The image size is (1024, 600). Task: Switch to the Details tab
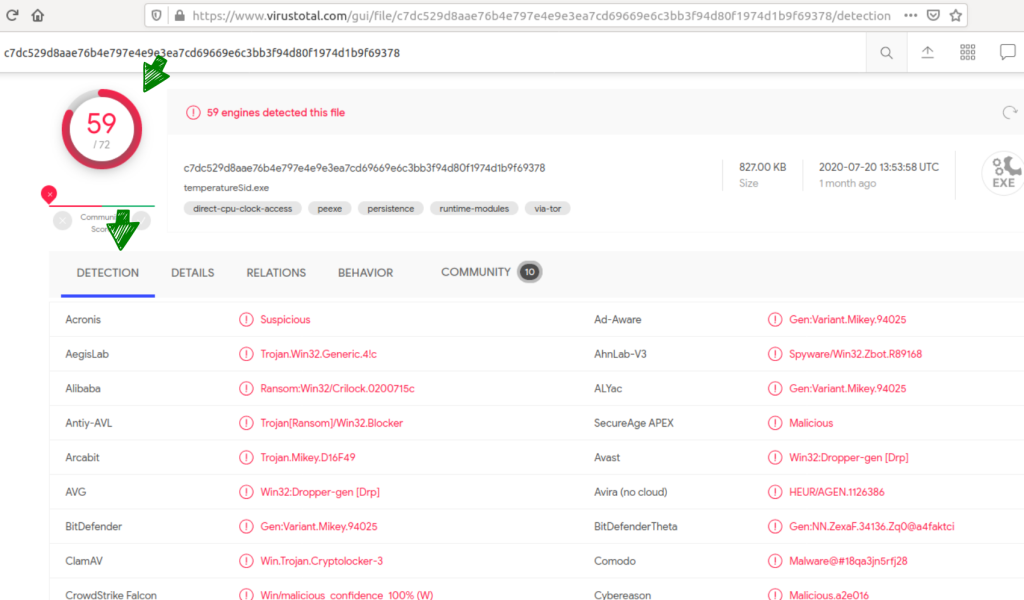coord(192,273)
